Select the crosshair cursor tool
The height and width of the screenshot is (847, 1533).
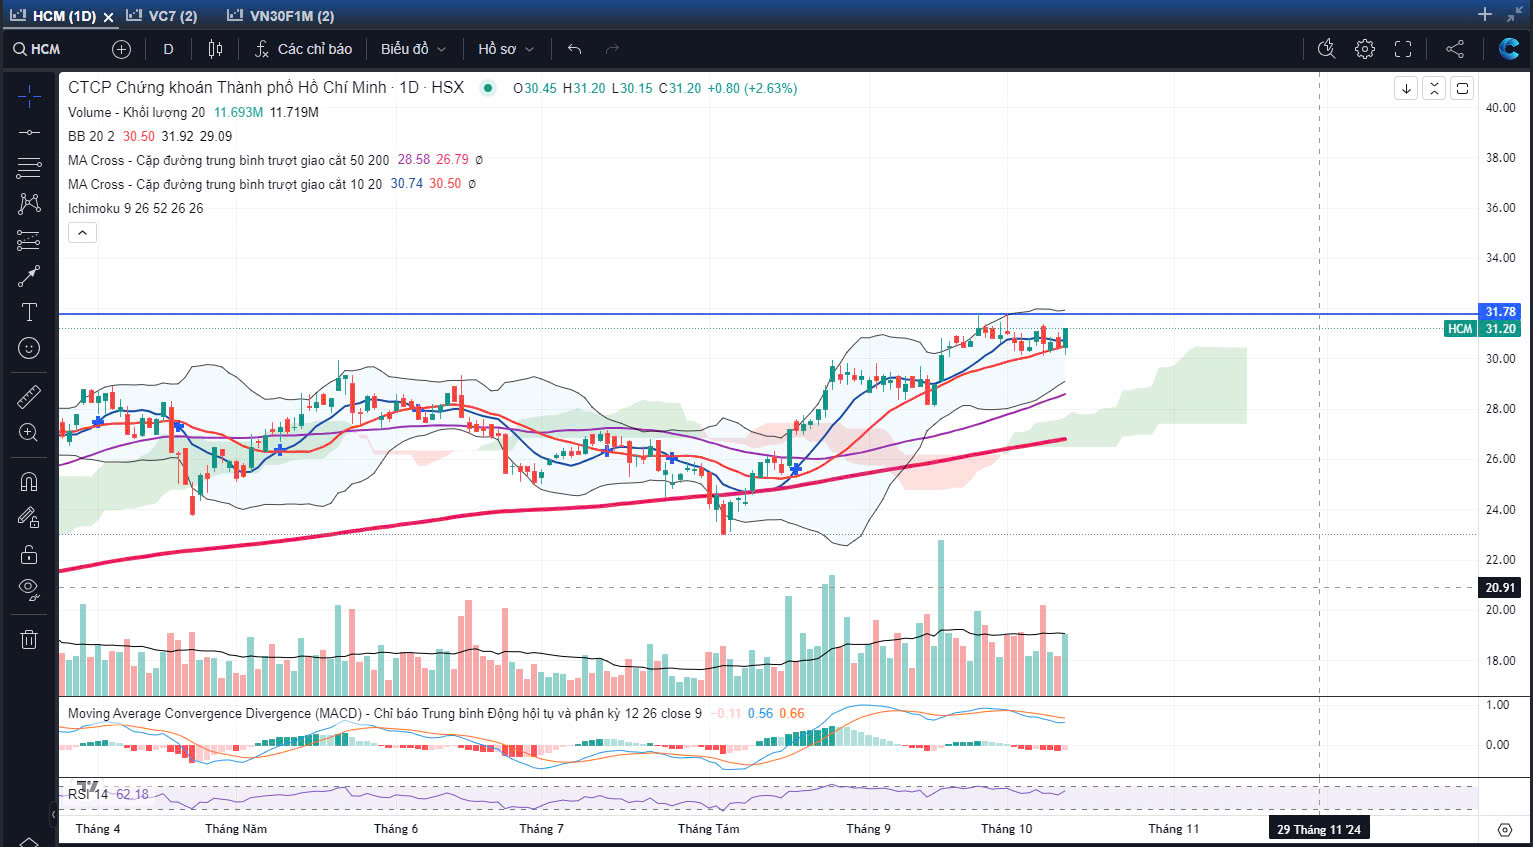click(29, 96)
